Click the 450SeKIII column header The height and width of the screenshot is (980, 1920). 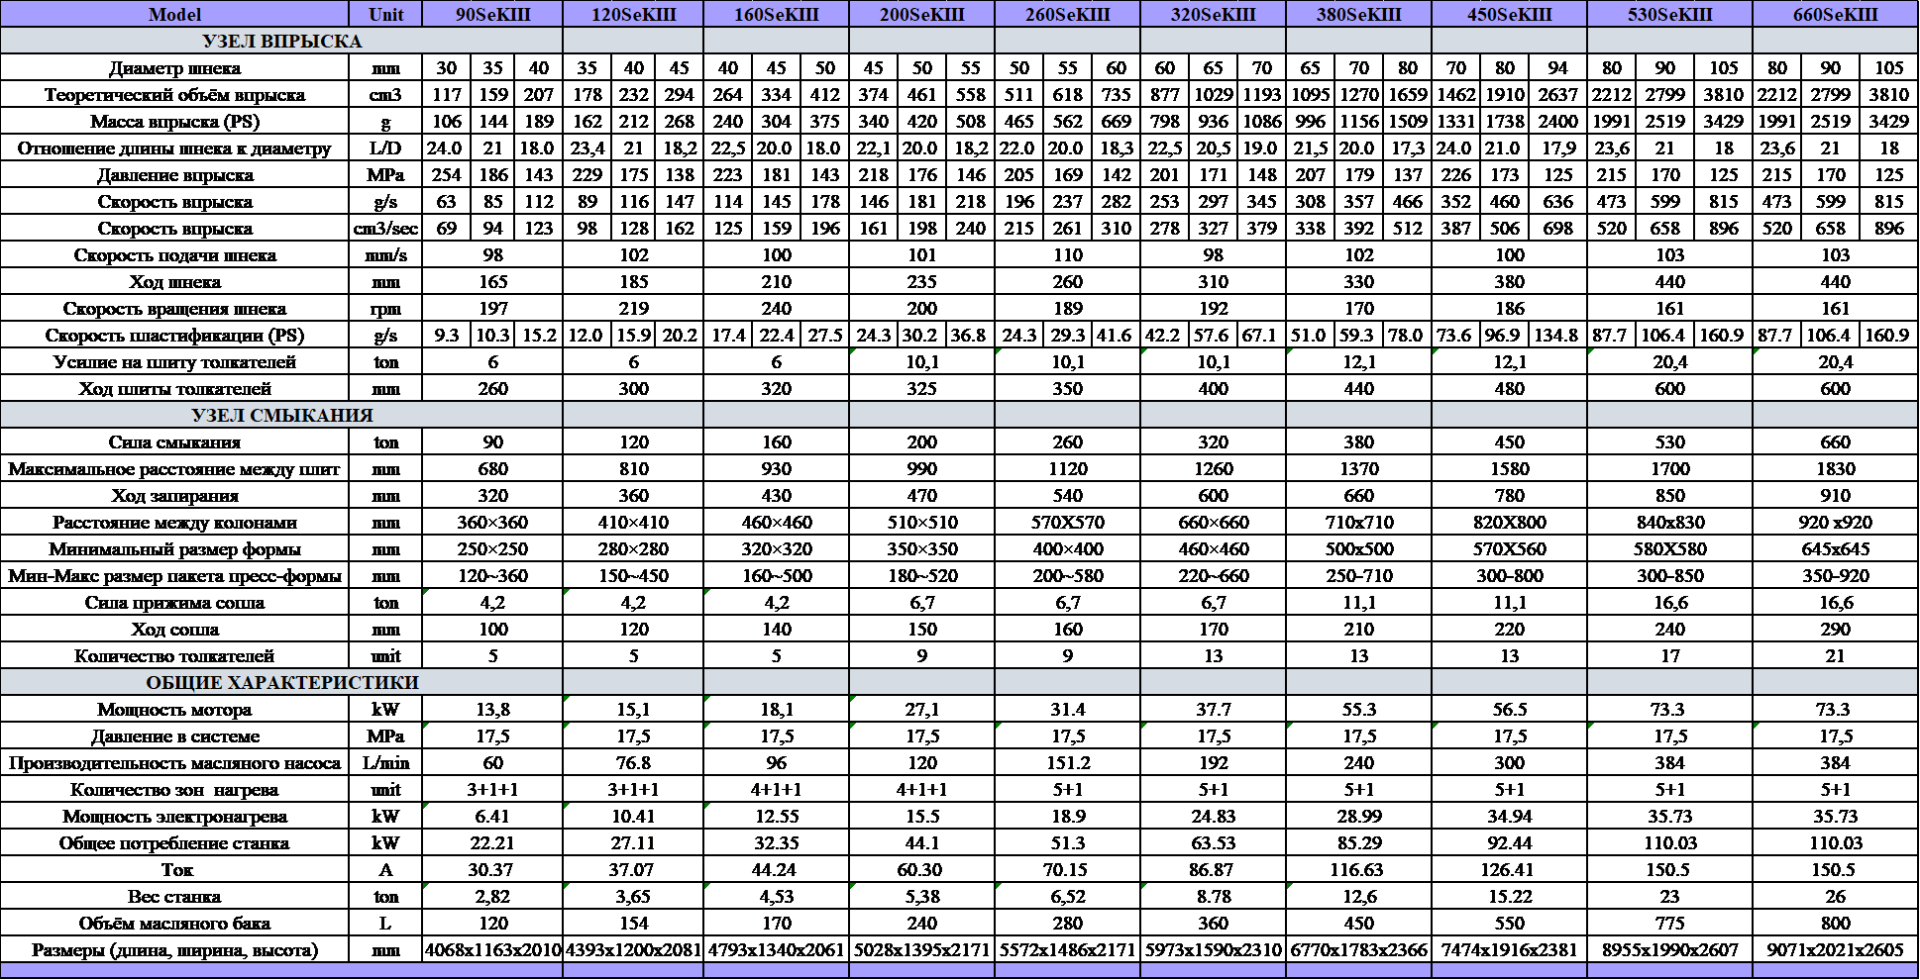1508,14
